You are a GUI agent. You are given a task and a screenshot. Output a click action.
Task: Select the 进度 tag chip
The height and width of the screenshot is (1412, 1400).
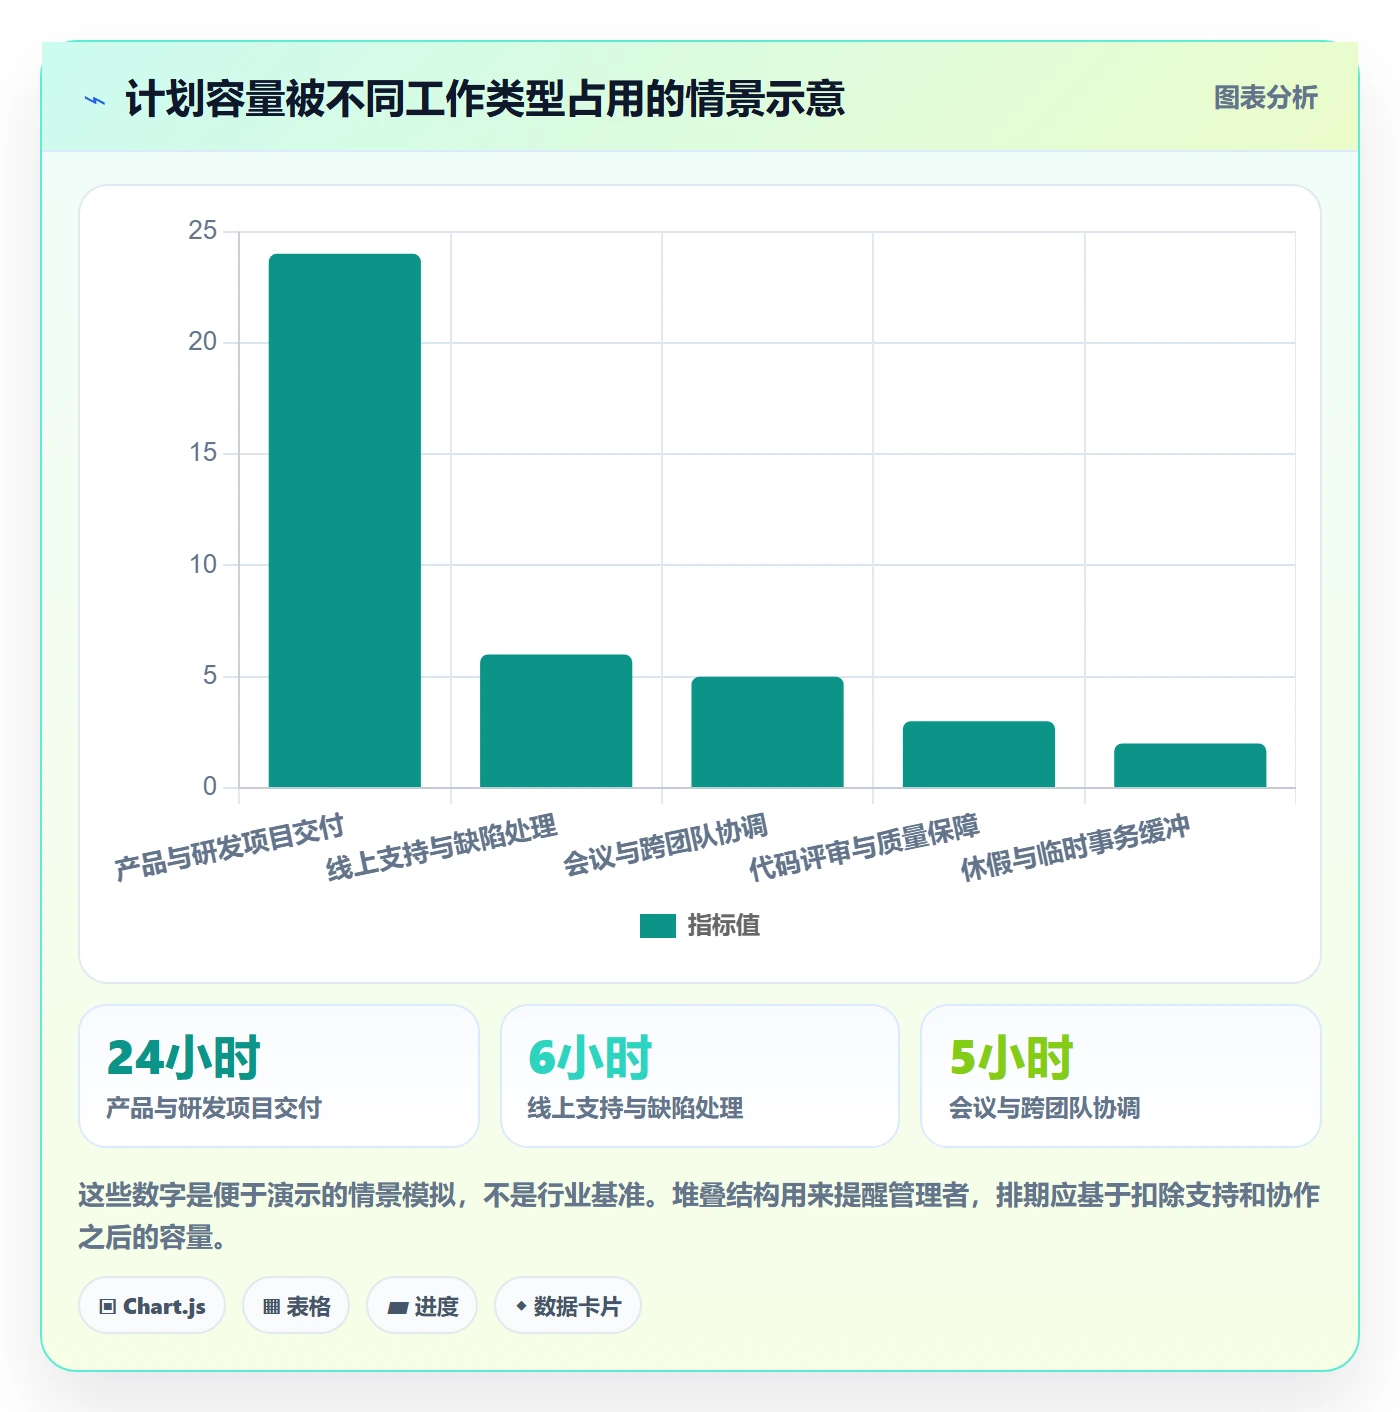coord(422,1306)
